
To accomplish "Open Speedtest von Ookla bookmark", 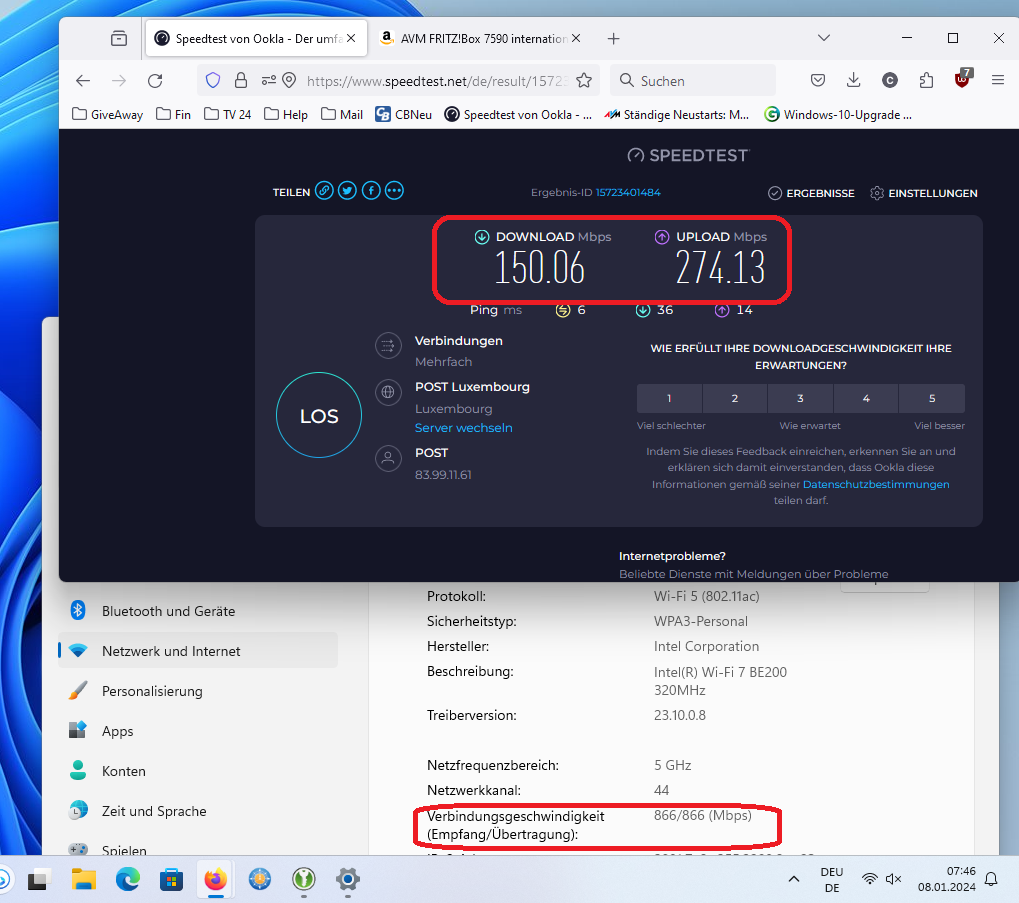I will pyautogui.click(x=518, y=114).
